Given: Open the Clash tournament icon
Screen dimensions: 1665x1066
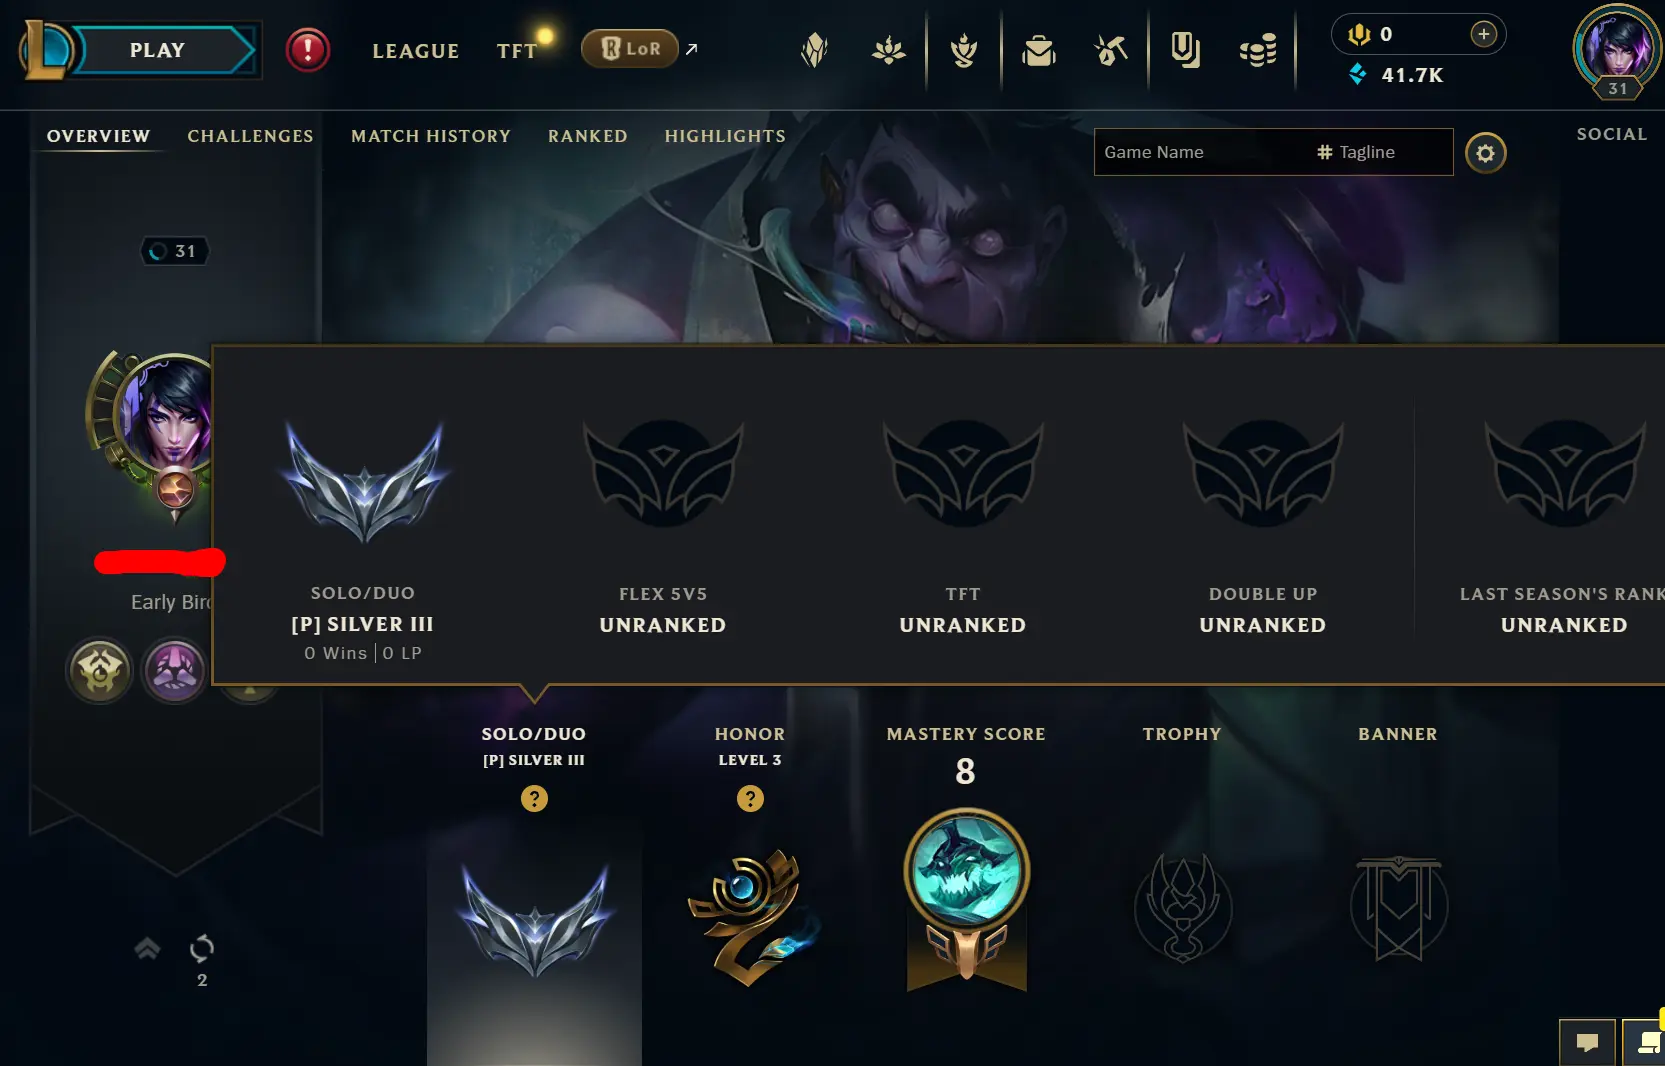Looking at the screenshot, I should (x=964, y=50).
